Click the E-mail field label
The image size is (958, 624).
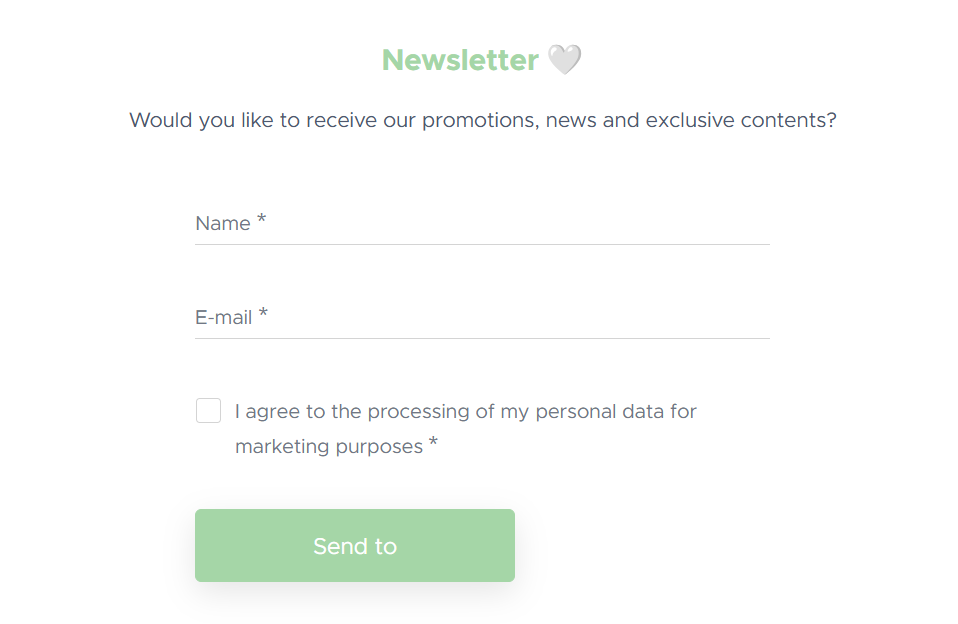click(222, 317)
